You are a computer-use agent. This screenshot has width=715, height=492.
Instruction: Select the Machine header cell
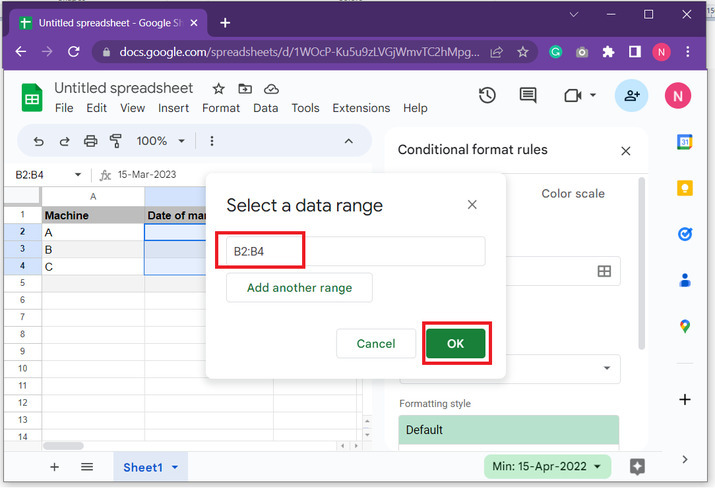[93, 215]
